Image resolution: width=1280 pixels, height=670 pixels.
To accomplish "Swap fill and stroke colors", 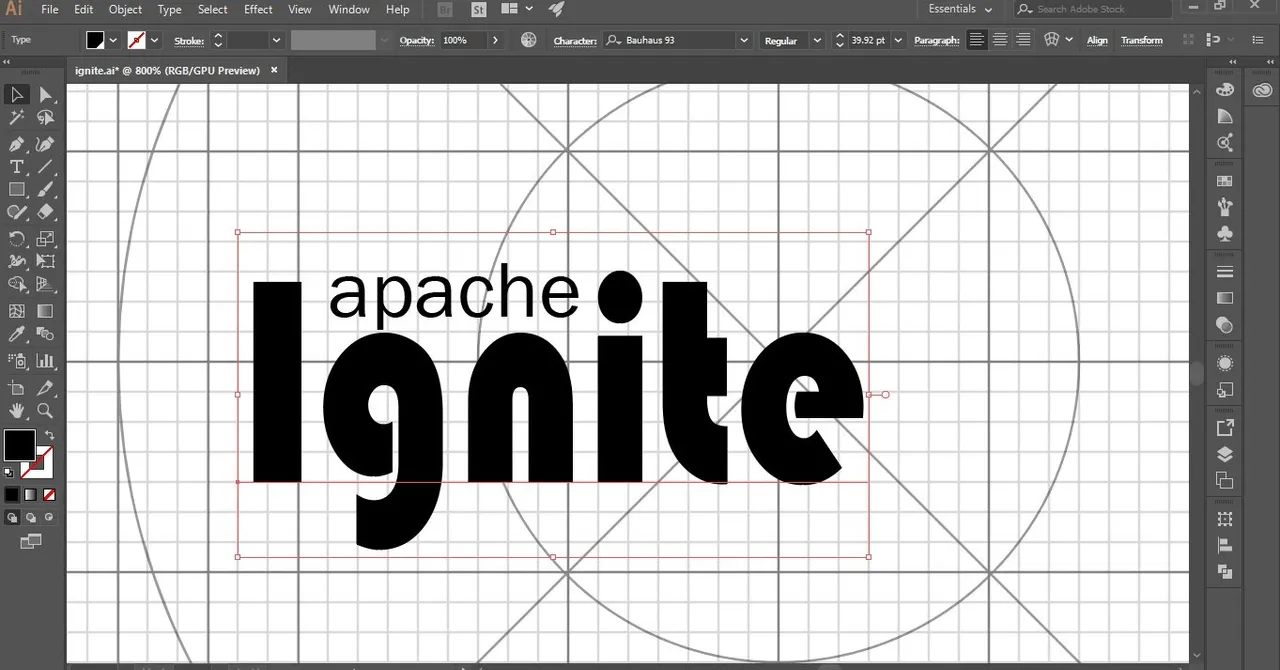I will coord(50,435).
